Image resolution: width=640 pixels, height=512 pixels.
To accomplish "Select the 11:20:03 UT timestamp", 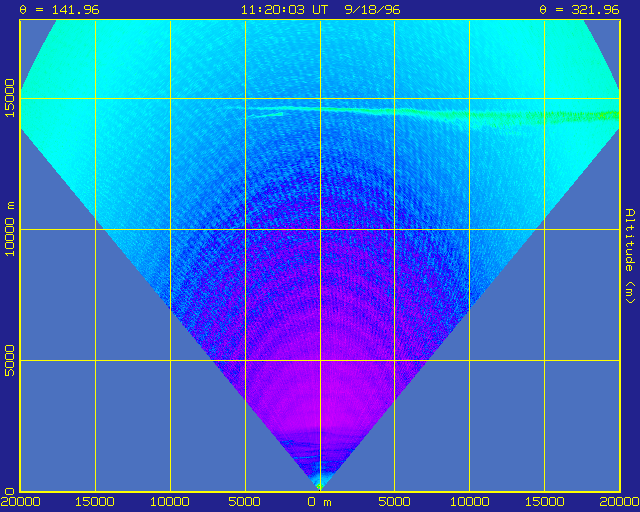I will [284, 9].
